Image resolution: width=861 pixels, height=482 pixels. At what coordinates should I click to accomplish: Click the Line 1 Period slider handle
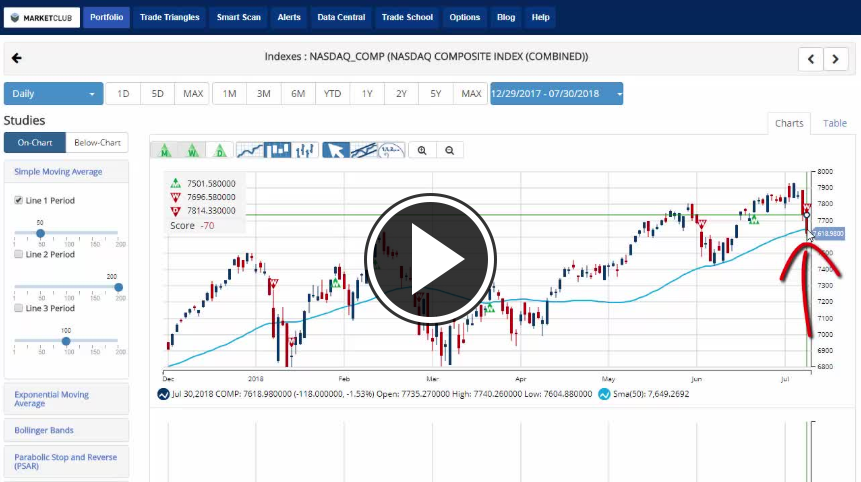click(x=41, y=233)
